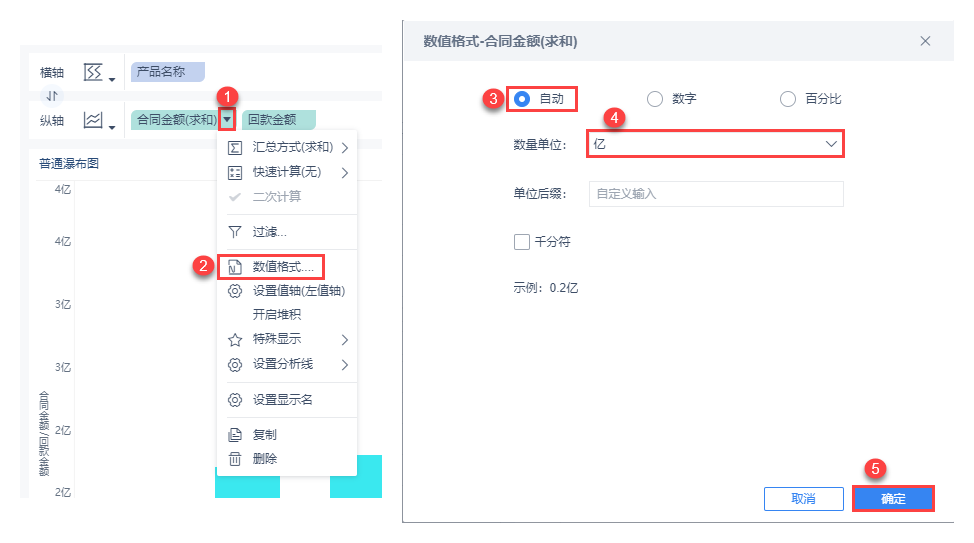
Task: Enable the 千分符 checkbox
Action: [521, 241]
